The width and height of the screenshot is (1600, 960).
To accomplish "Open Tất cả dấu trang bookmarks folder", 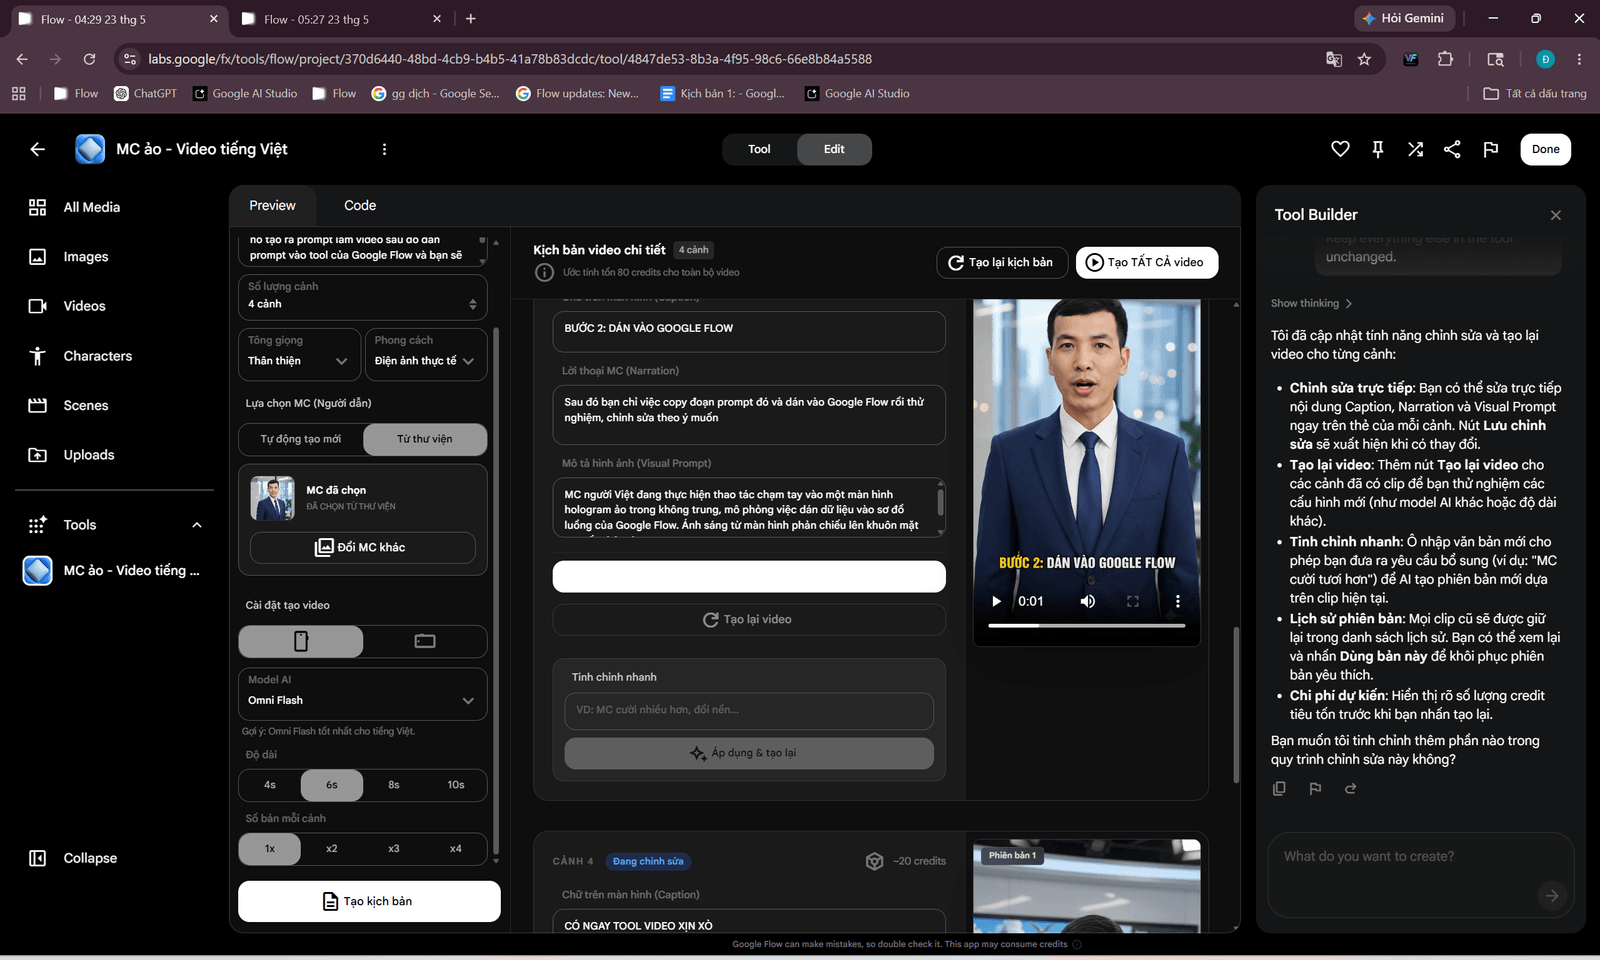I will click(x=1535, y=93).
